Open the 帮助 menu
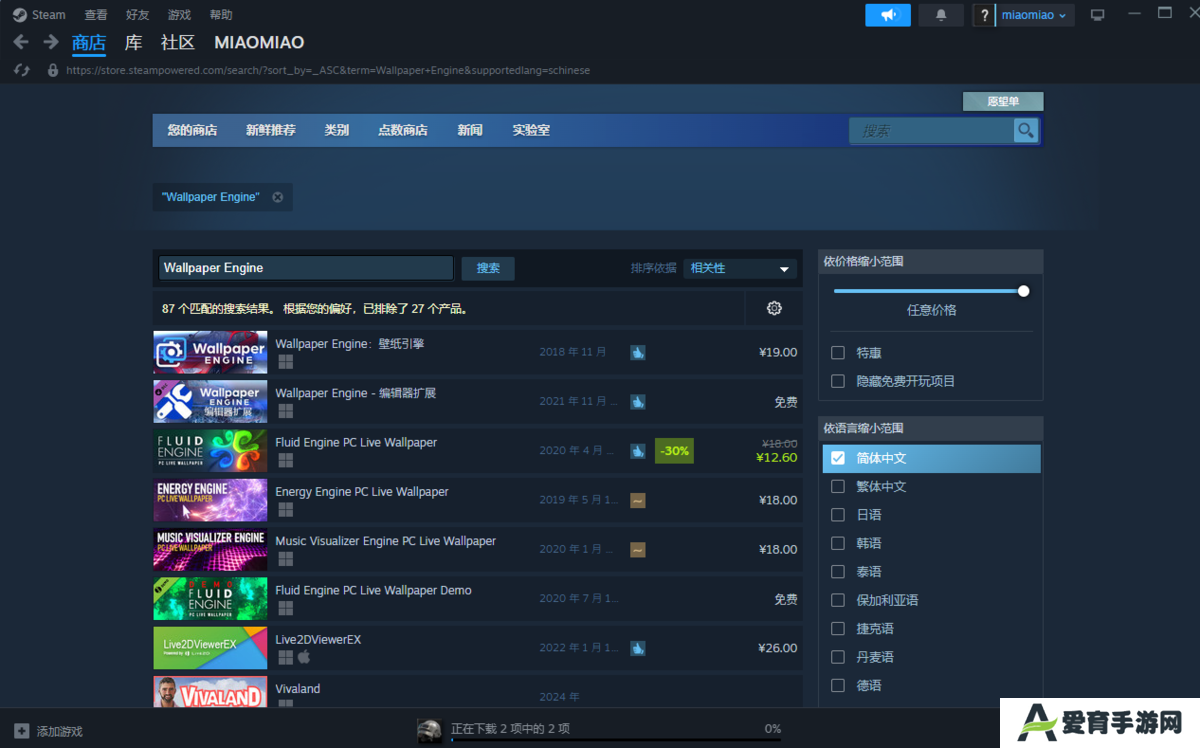 coord(221,15)
